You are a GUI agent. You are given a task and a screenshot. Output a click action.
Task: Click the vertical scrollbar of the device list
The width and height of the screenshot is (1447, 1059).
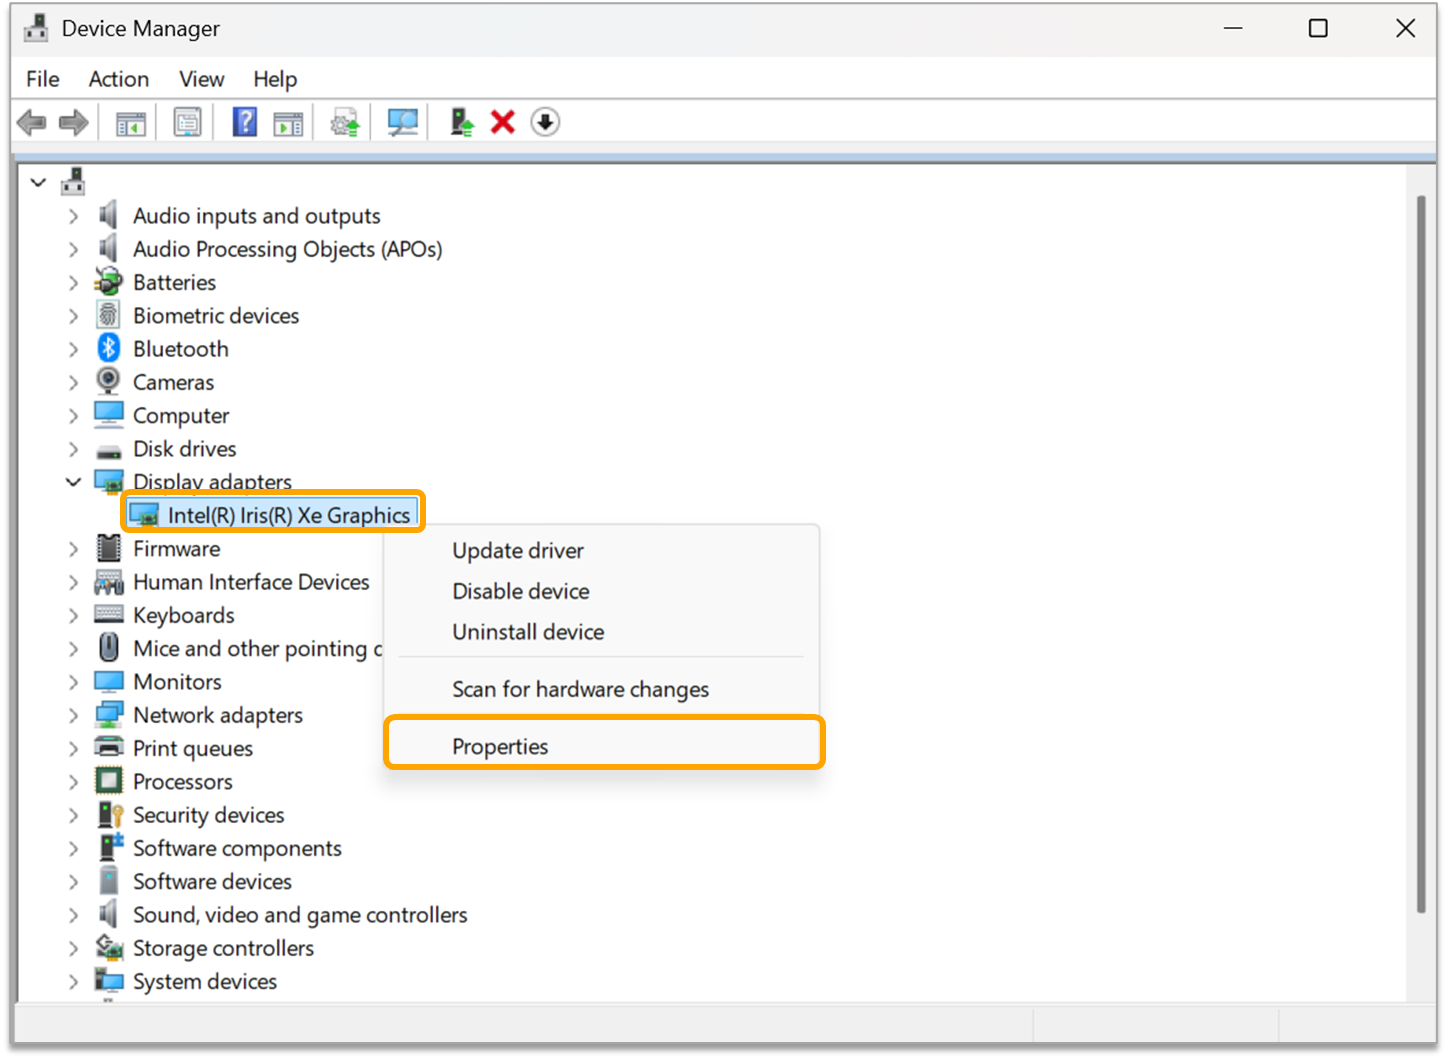[x=1420, y=554]
